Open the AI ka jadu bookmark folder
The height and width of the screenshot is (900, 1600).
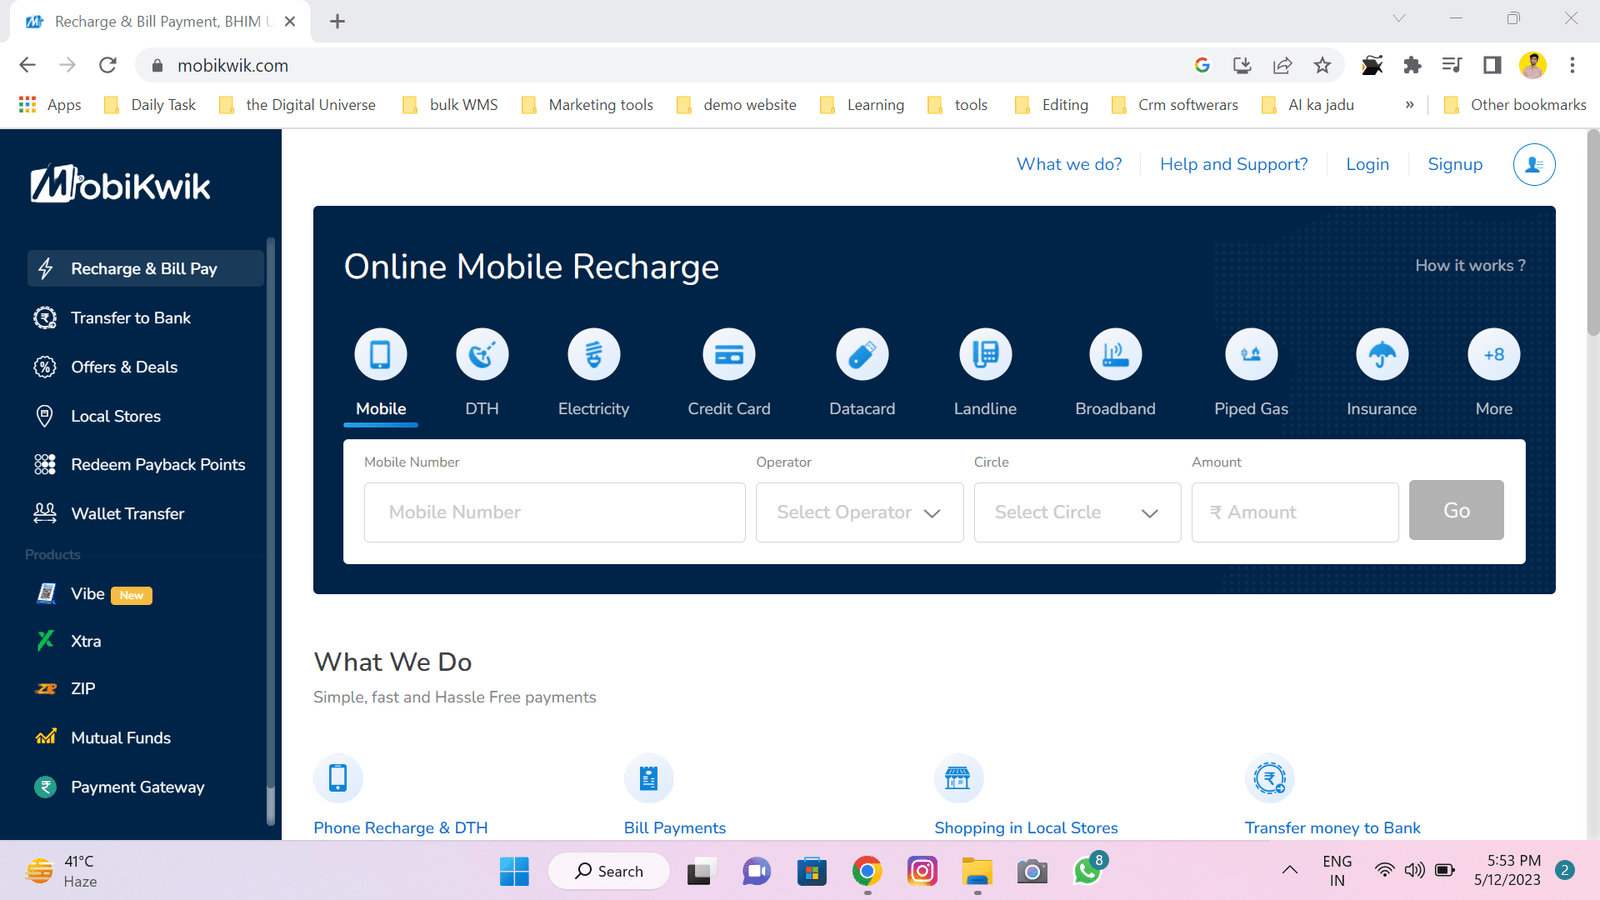1308,105
